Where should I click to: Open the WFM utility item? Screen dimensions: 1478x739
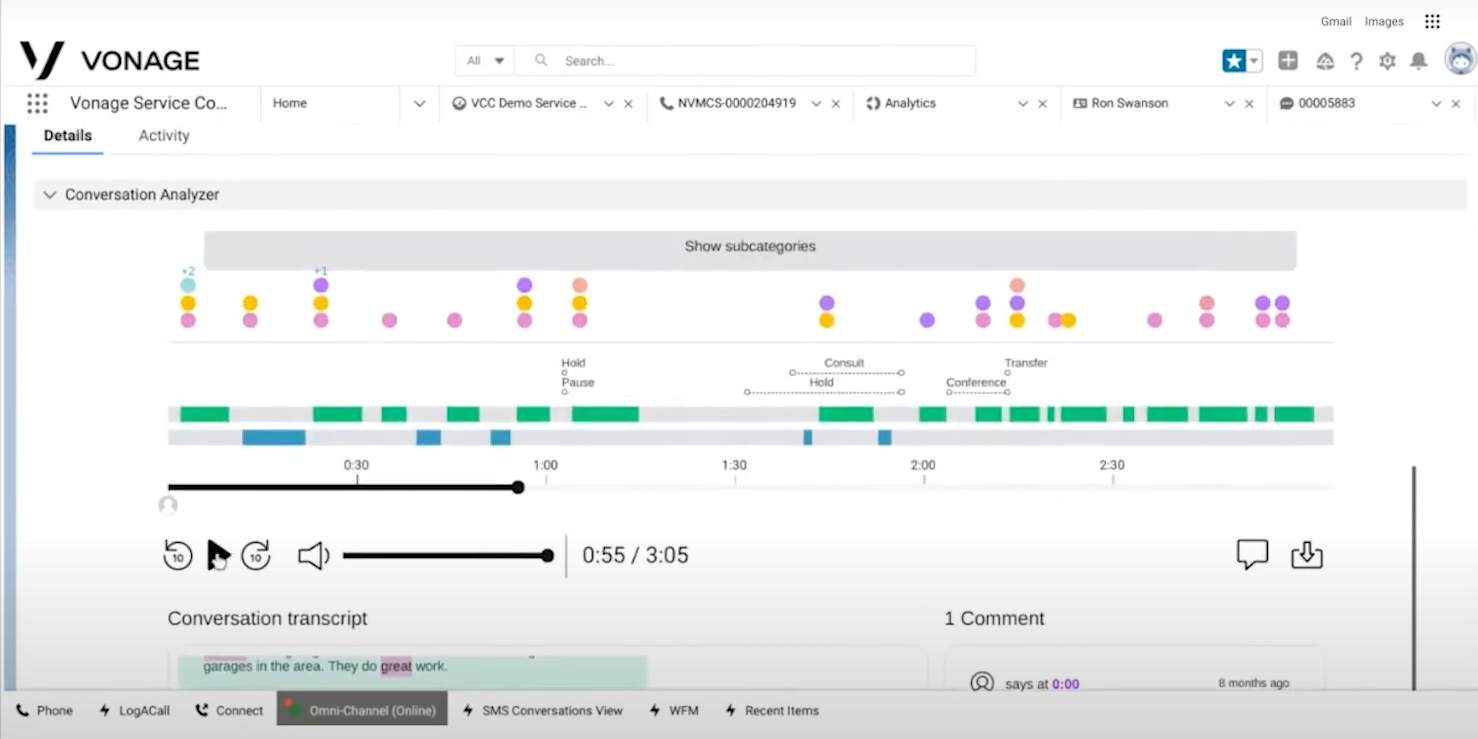click(674, 711)
